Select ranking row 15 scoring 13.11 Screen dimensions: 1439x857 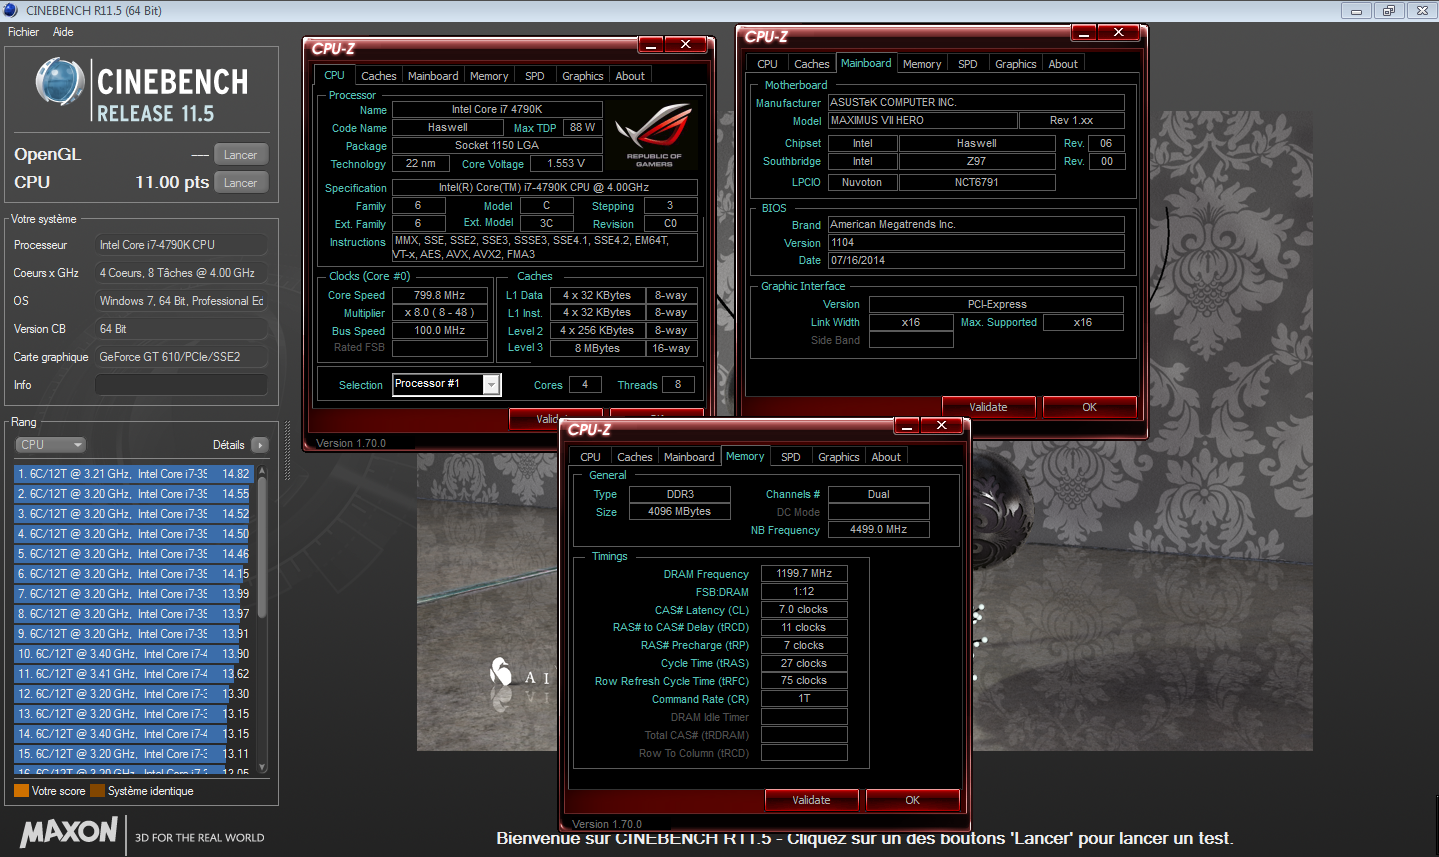(133, 754)
